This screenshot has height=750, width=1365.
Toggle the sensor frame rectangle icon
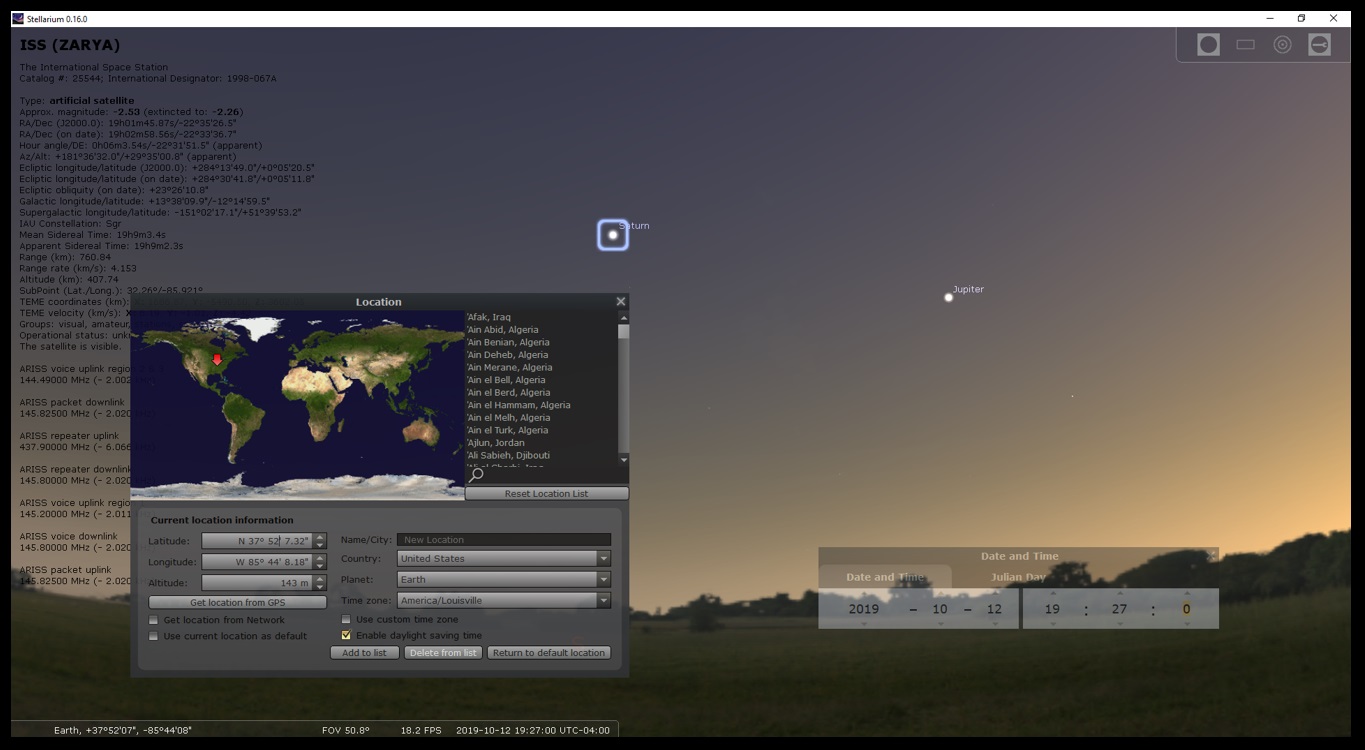point(1245,44)
